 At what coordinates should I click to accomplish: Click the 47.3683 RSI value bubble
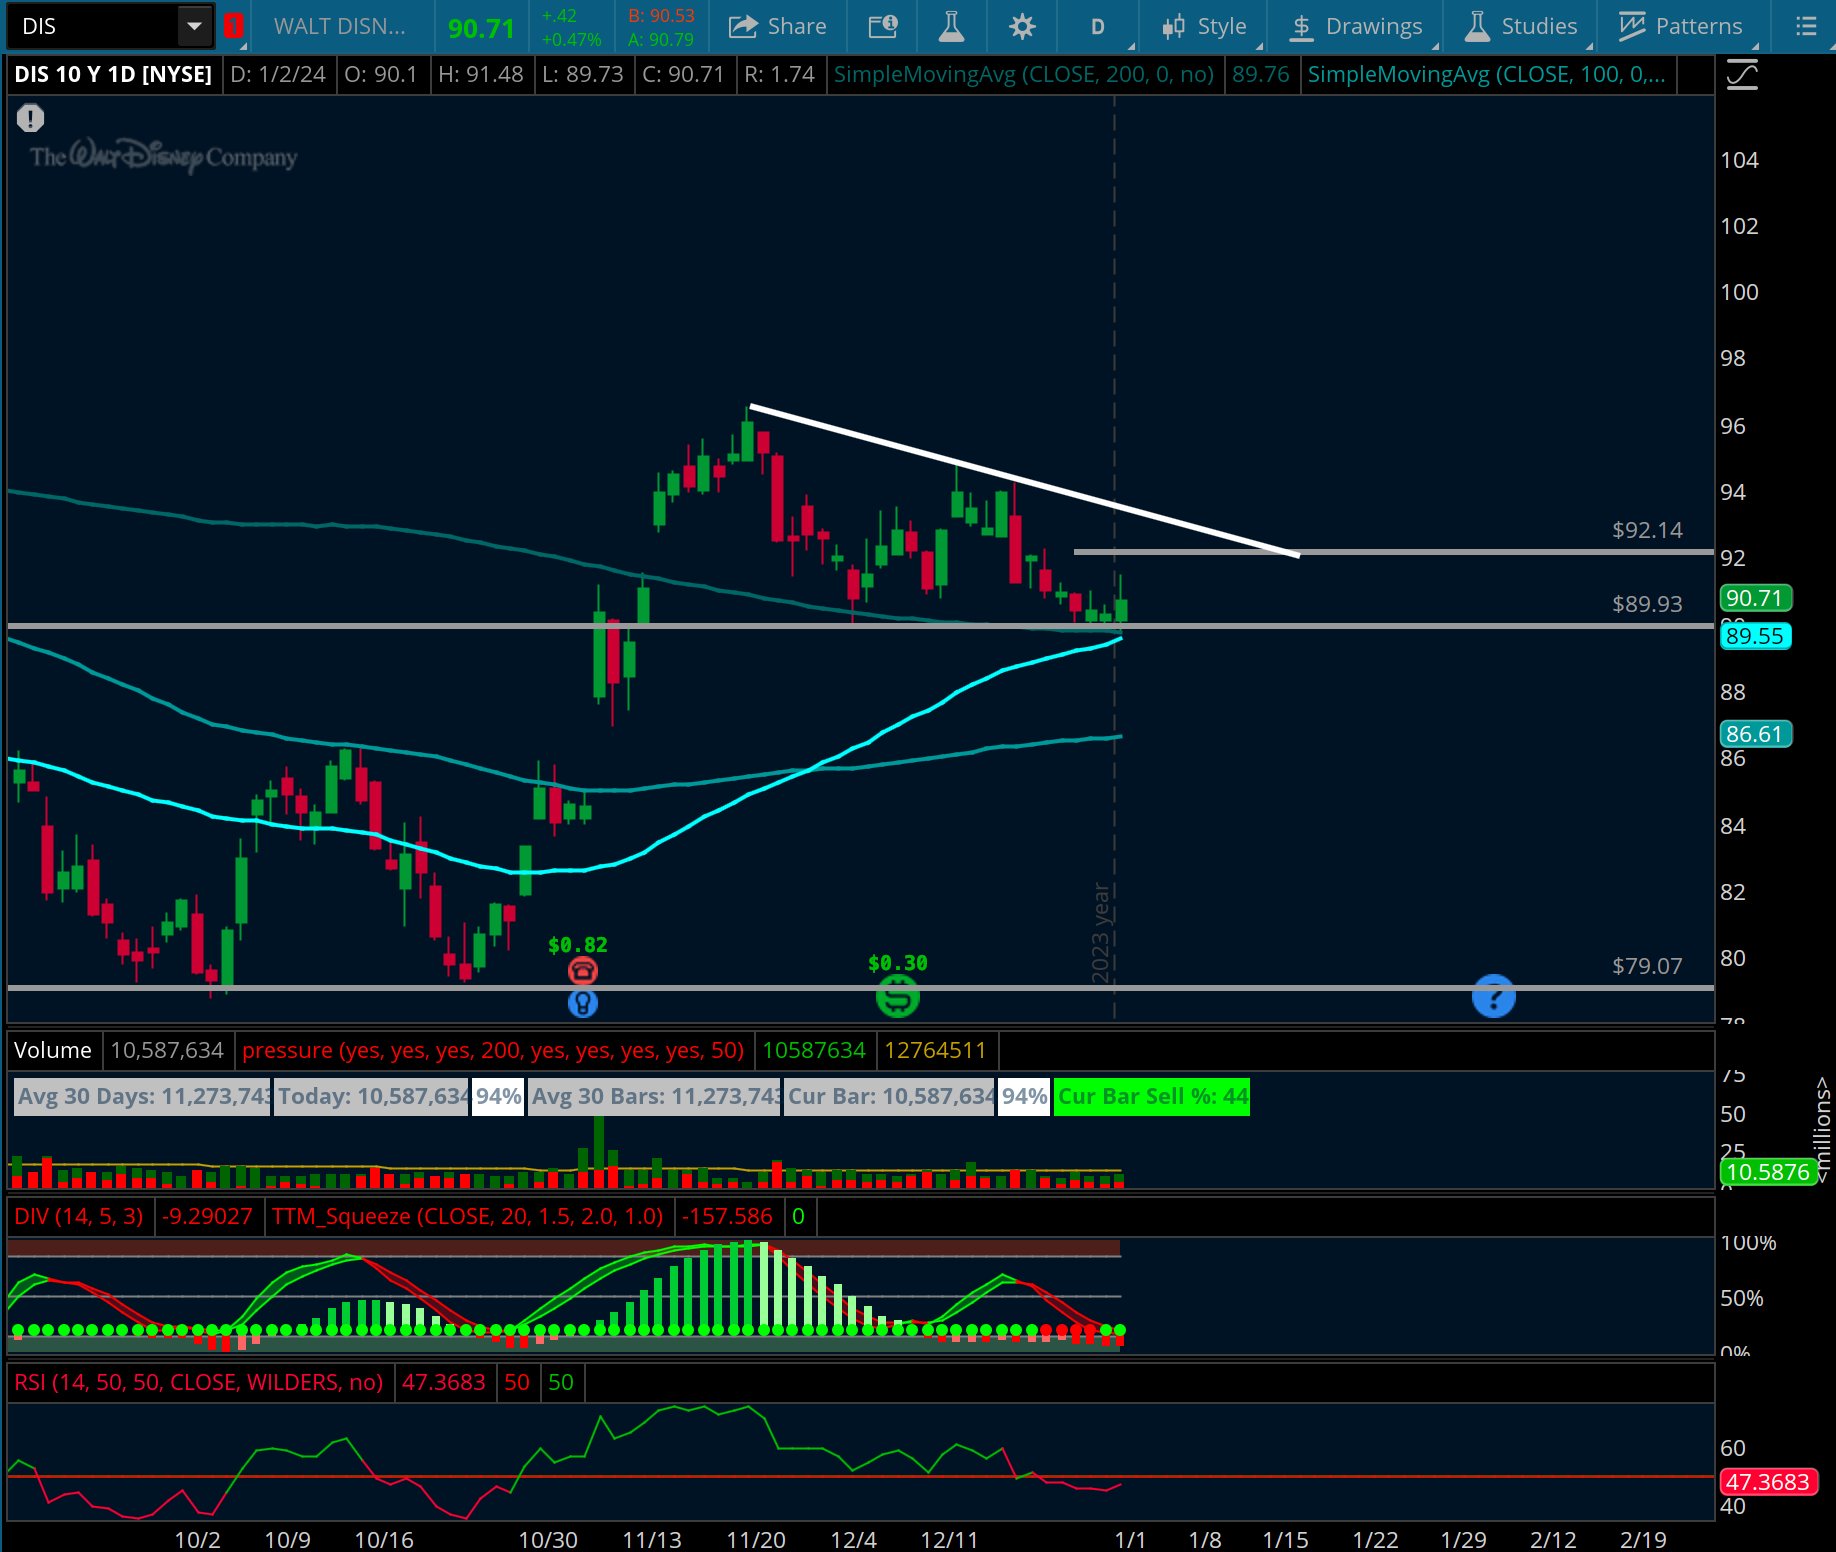[x=1767, y=1482]
